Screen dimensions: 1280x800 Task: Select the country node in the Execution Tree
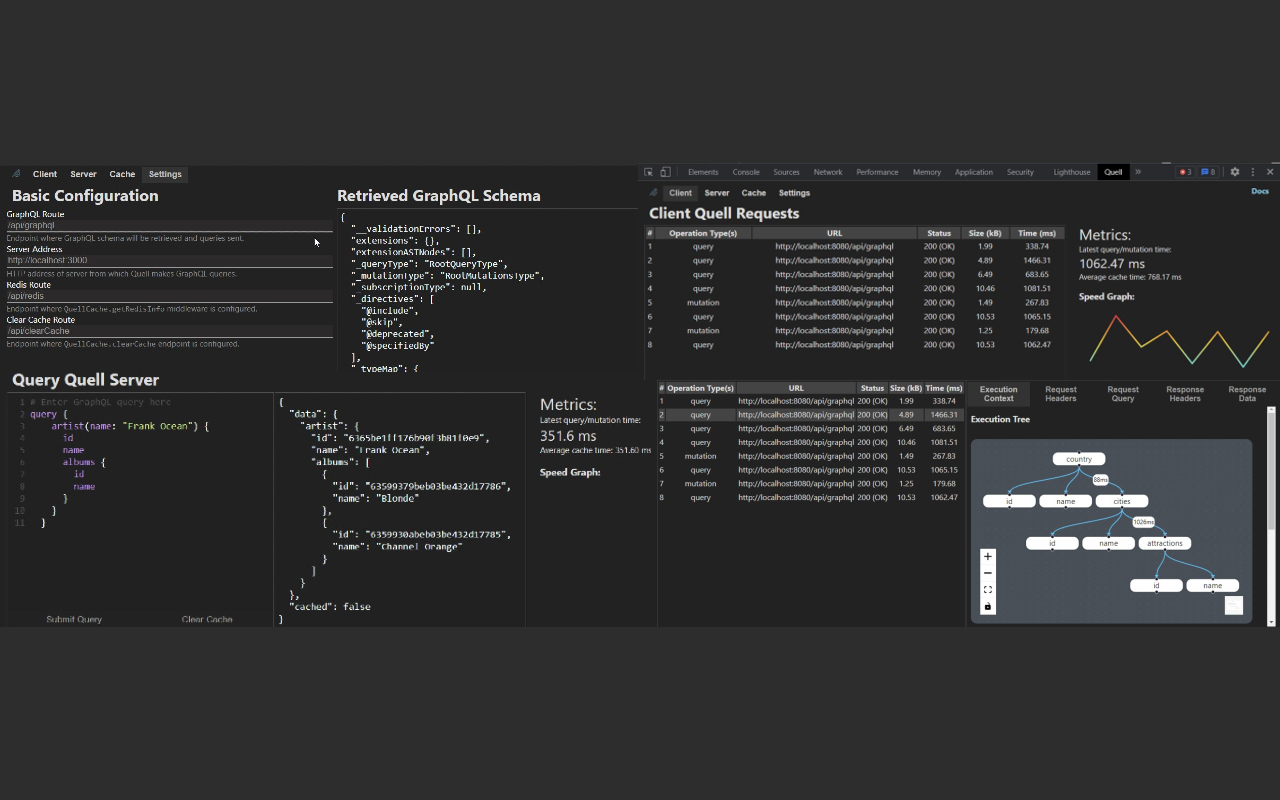pyautogui.click(x=1078, y=458)
